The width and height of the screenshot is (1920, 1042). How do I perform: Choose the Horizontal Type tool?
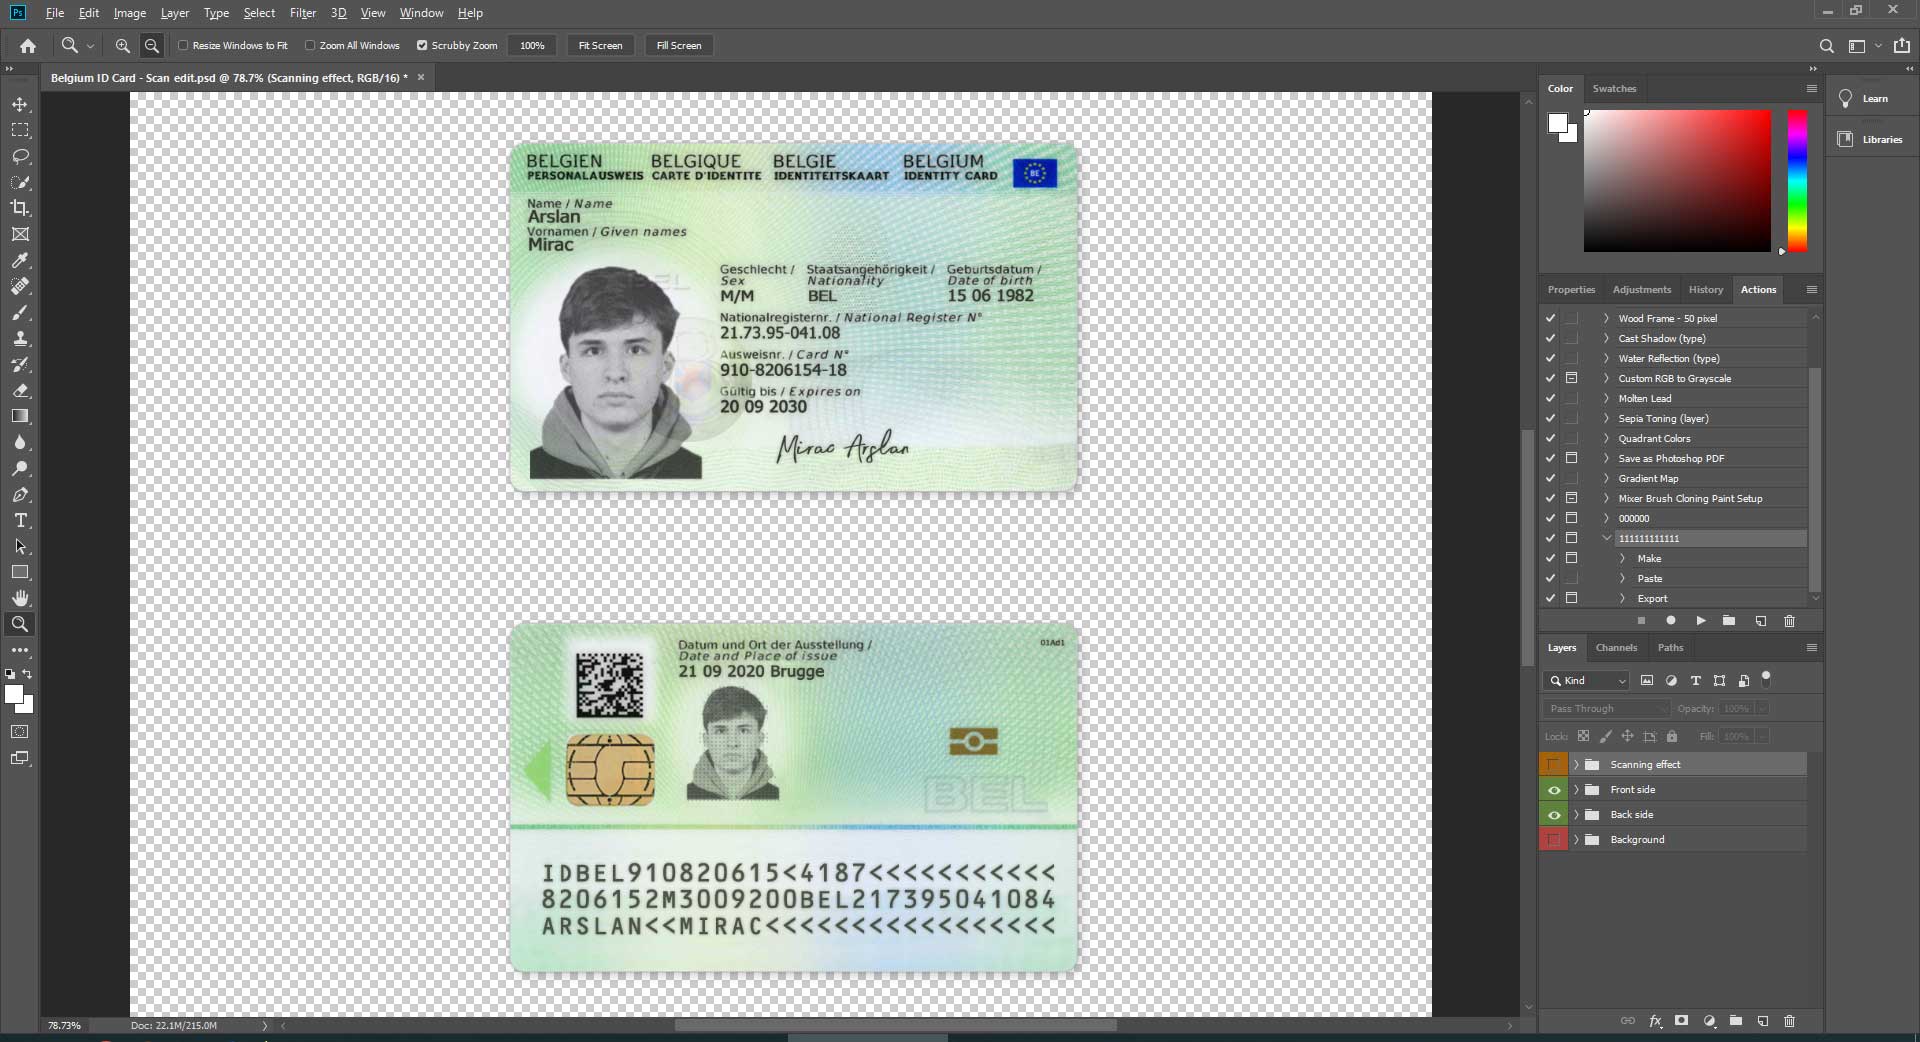(x=20, y=520)
